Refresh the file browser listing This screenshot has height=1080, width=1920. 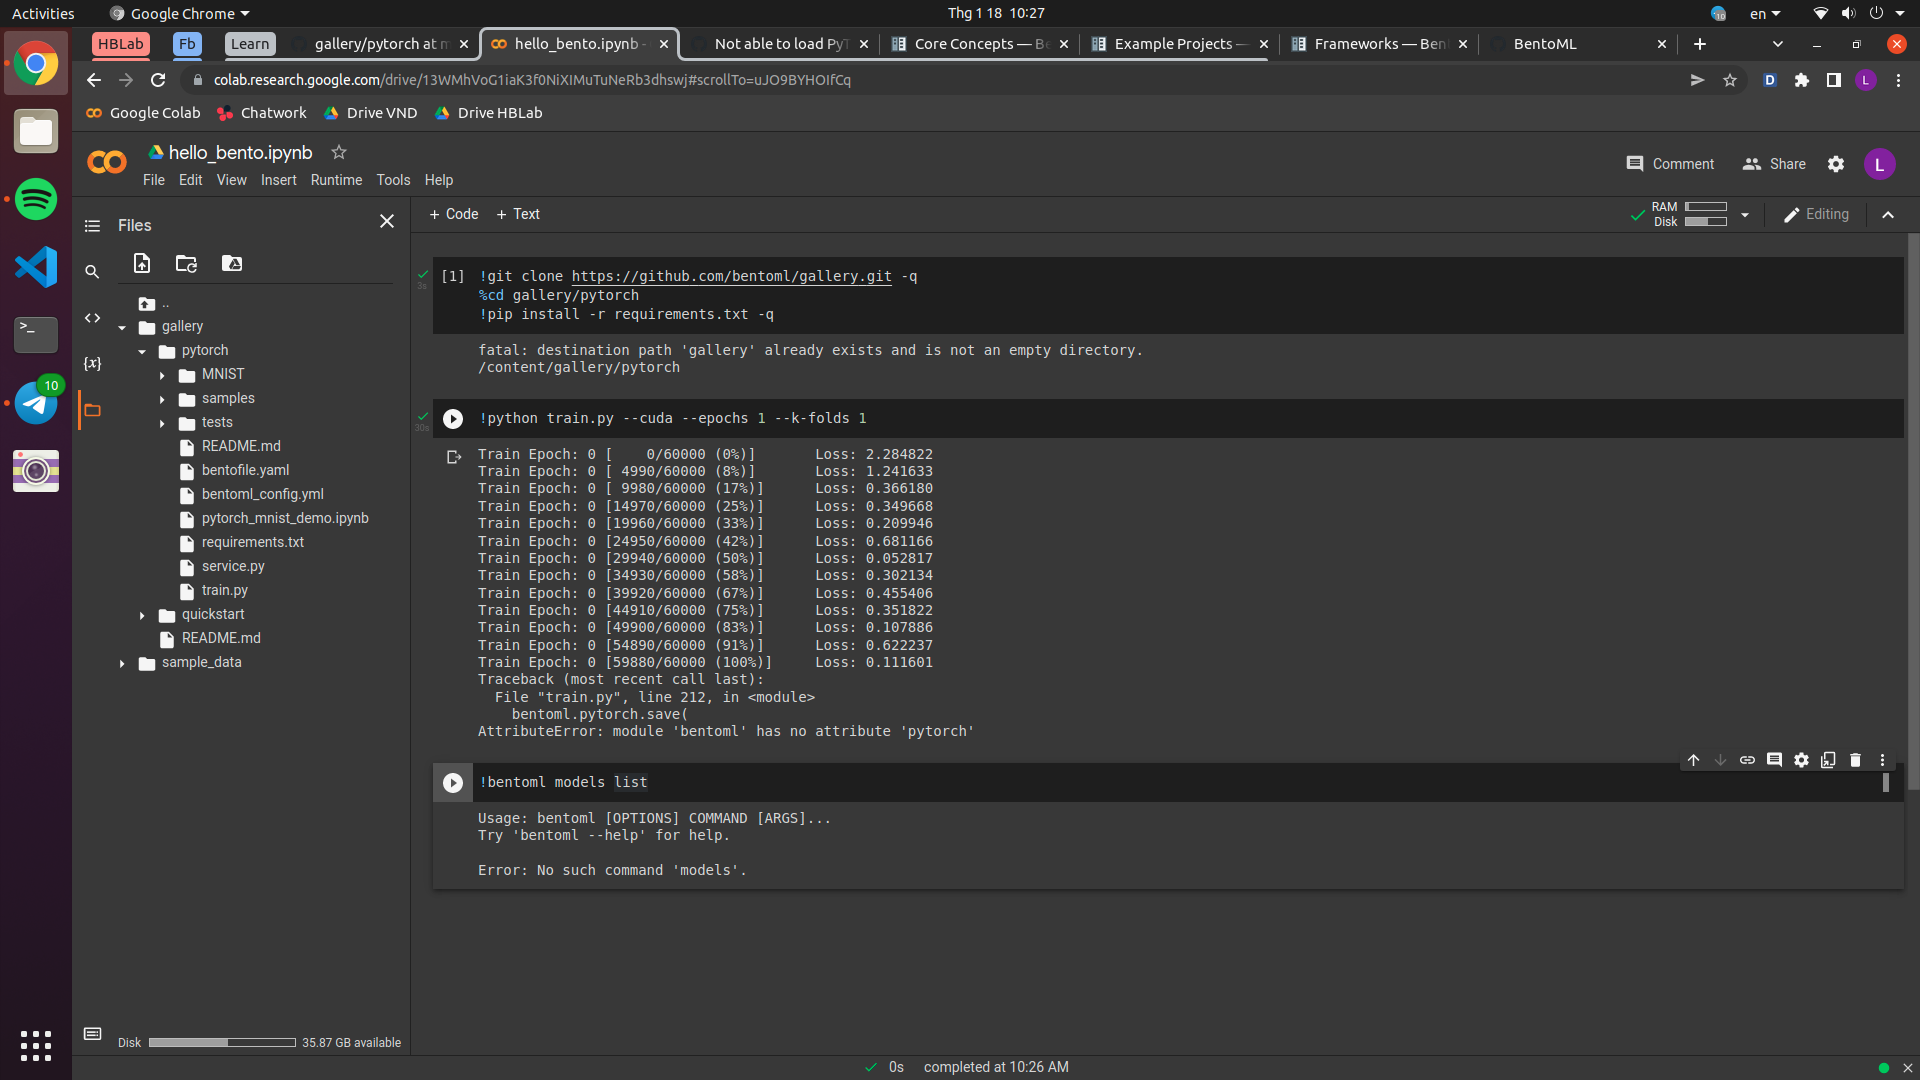[x=185, y=263]
